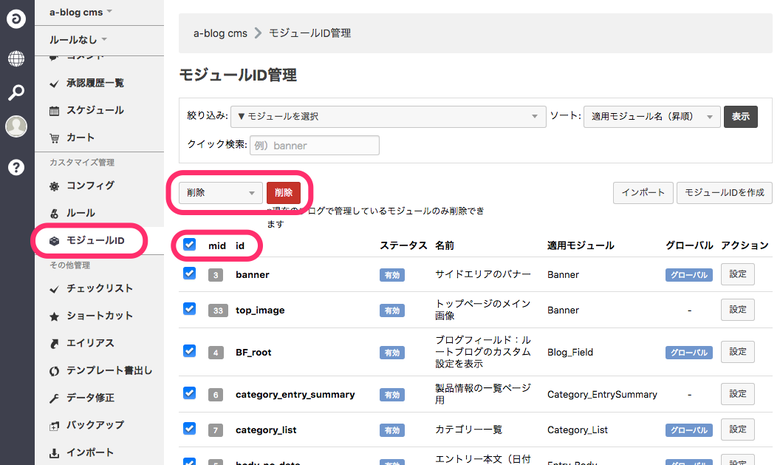Open チェックリスト in the sidebar
780x465 pixels.
(x=99, y=289)
